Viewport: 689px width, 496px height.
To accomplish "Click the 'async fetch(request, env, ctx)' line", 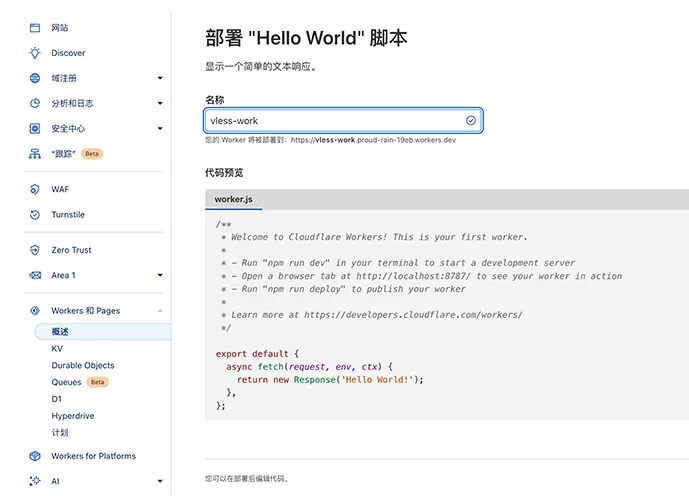I will [x=309, y=367].
